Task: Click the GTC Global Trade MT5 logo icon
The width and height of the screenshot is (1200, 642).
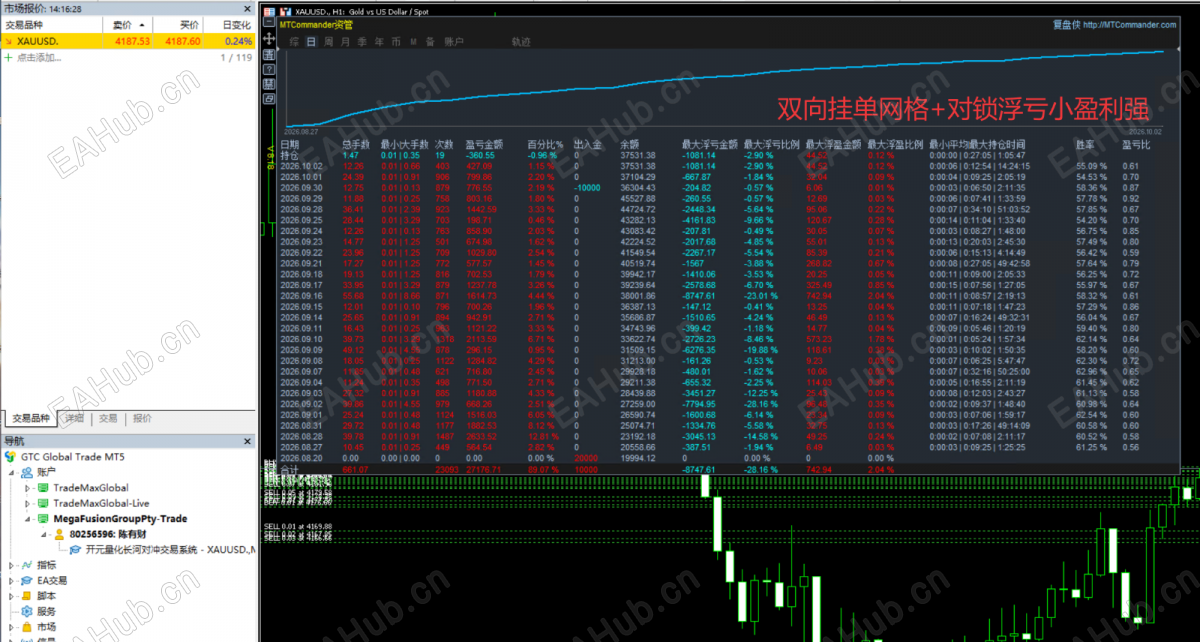Action: (10, 456)
